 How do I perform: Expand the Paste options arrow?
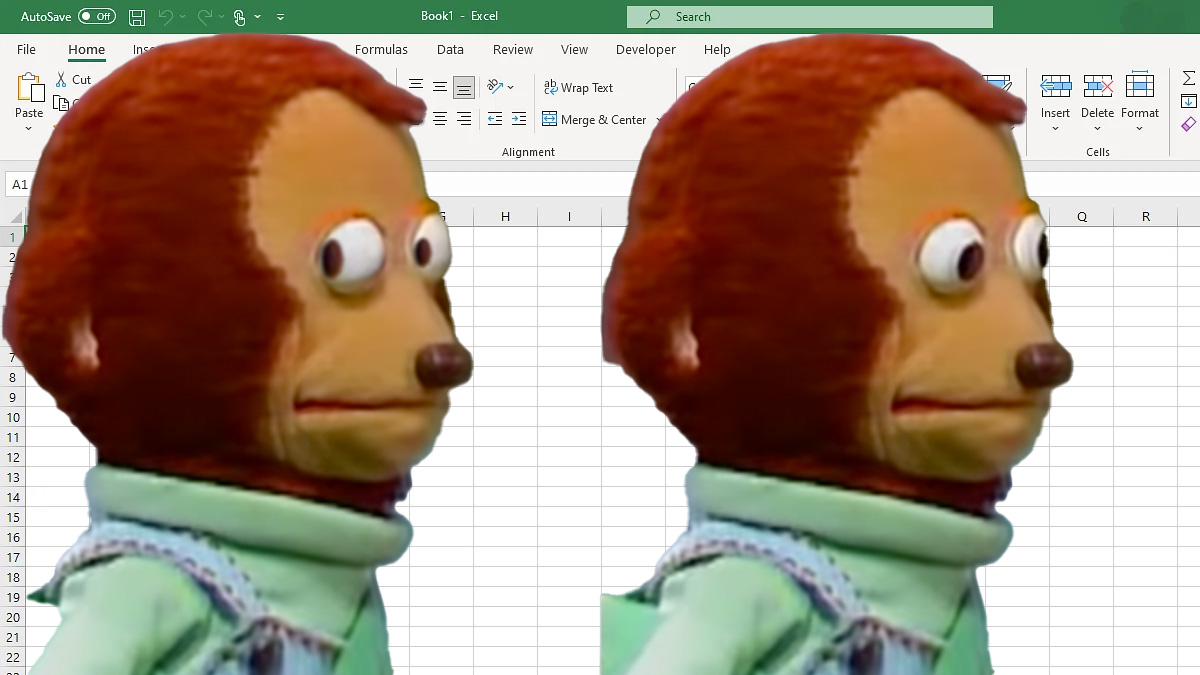click(29, 129)
